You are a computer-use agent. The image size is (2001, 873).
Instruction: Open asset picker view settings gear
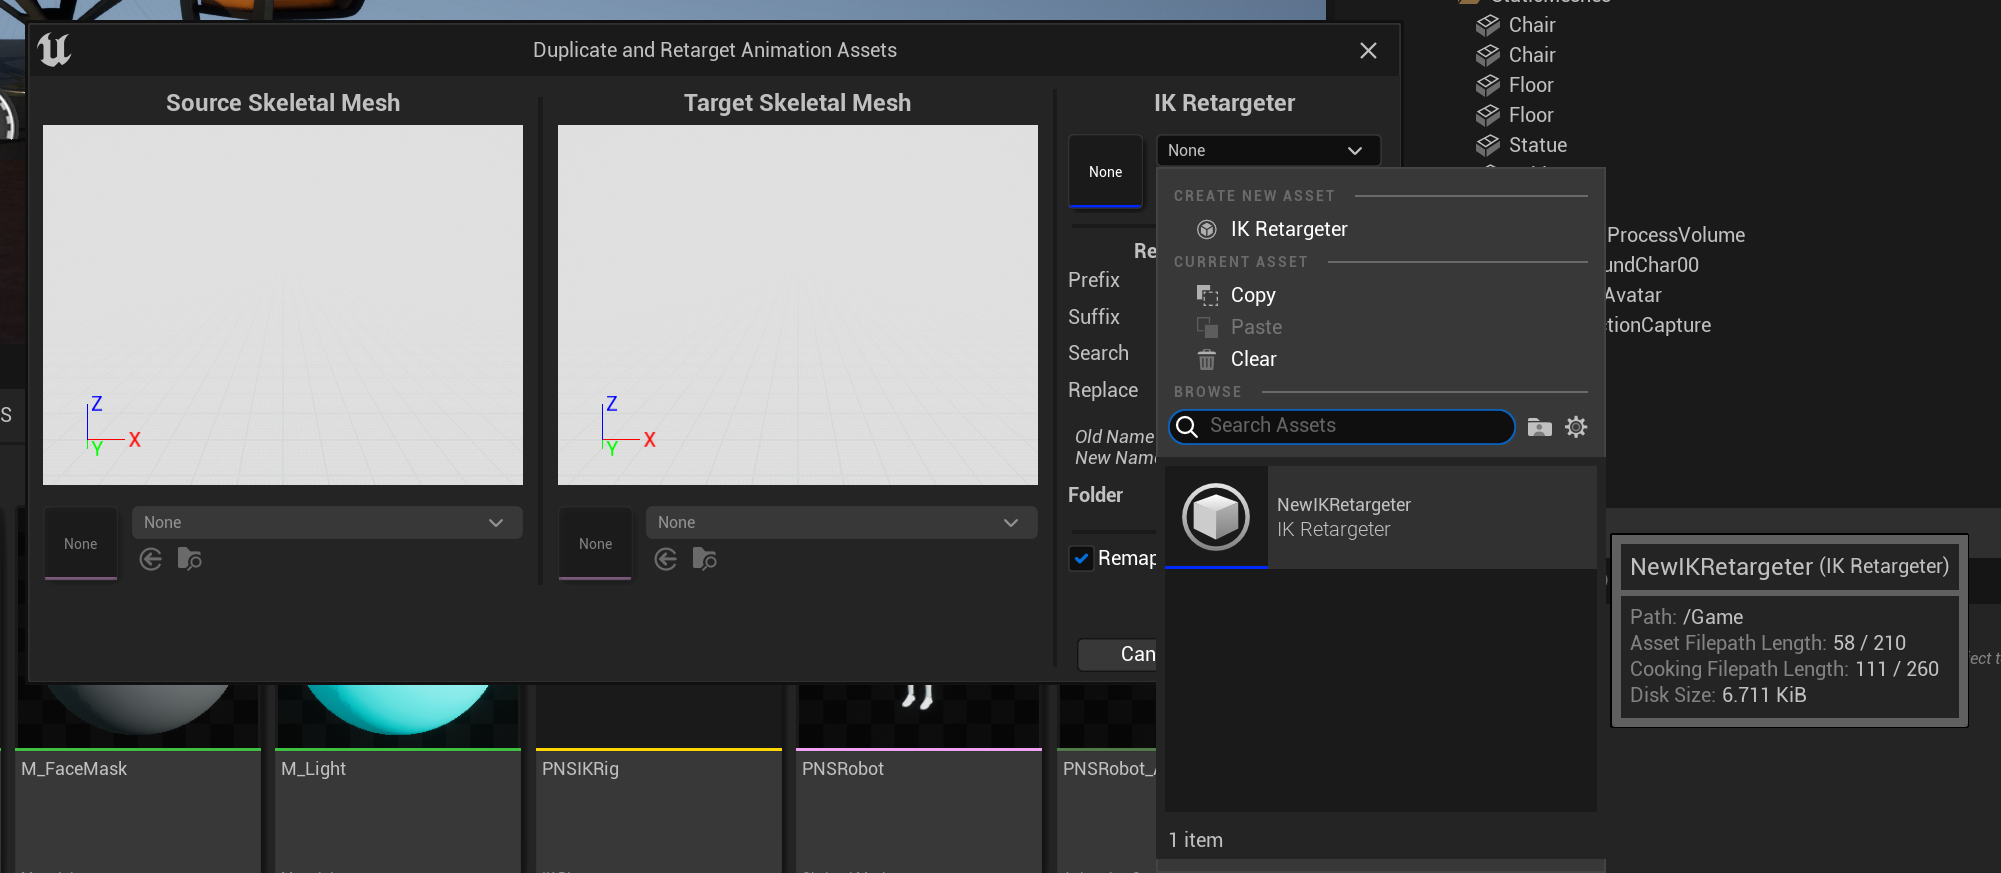point(1576,427)
